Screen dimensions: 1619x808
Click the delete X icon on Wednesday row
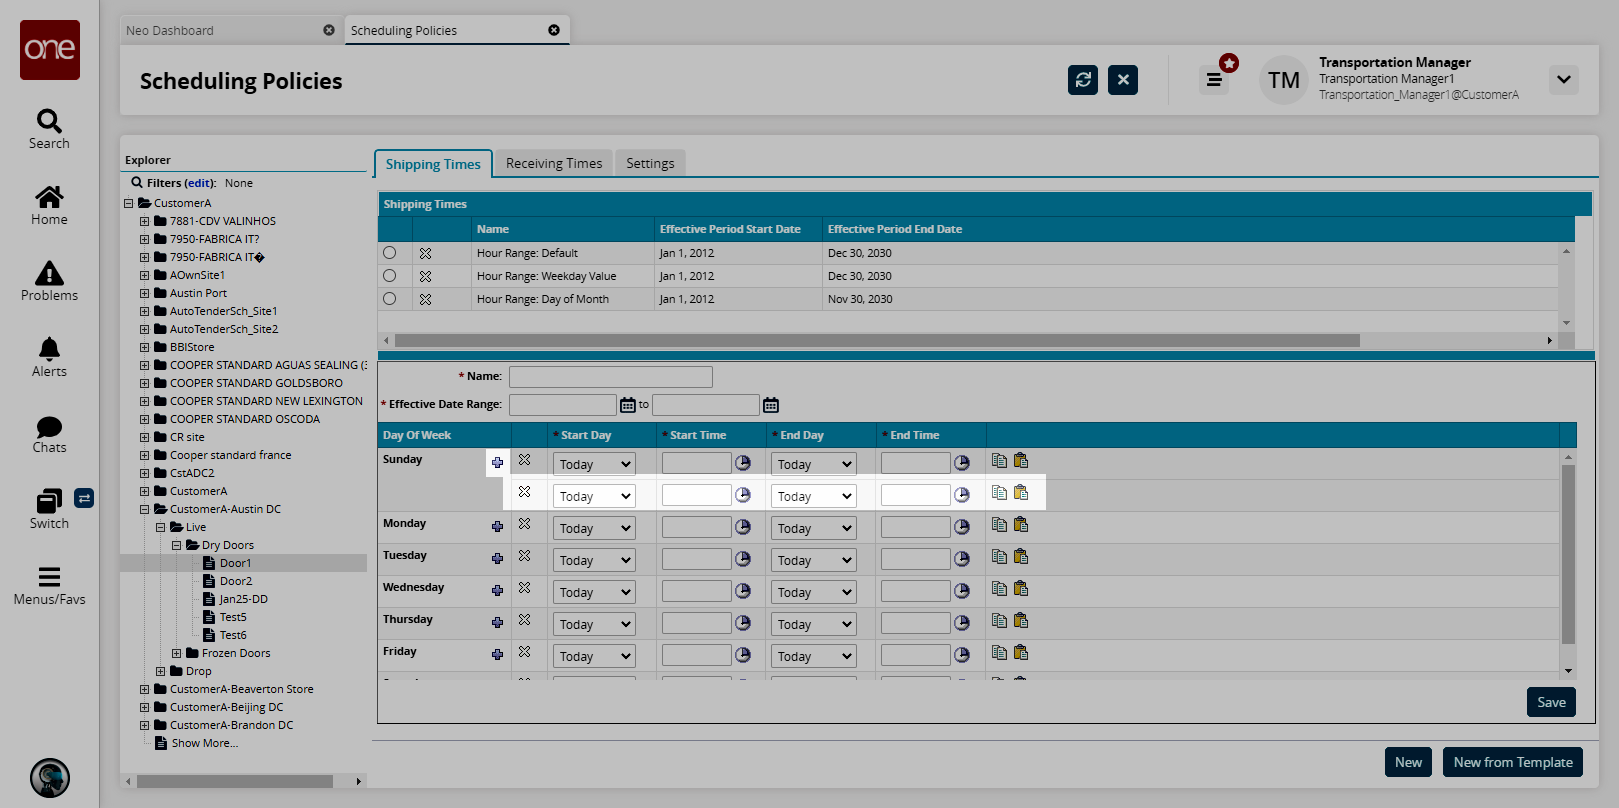click(524, 588)
